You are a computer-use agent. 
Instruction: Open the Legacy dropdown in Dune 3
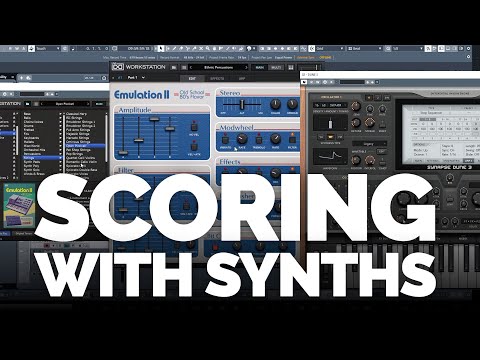click(370, 144)
